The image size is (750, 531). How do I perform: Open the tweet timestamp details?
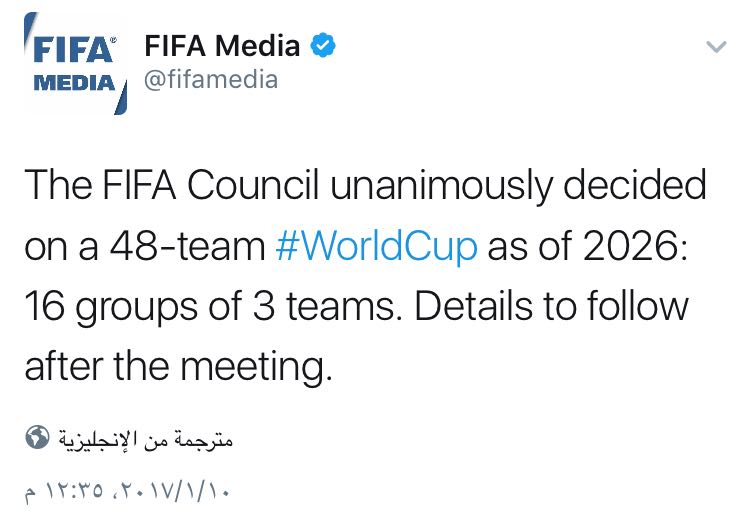[127, 490]
